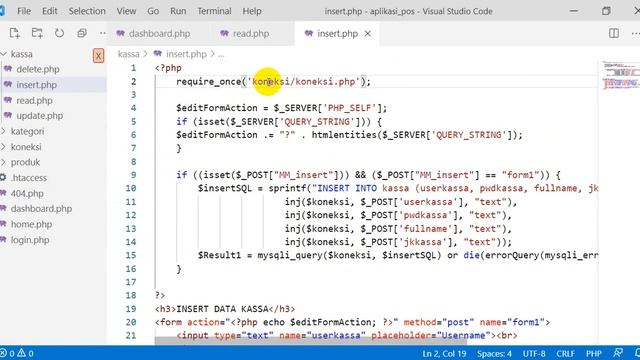The width and height of the screenshot is (640, 360).
Task: Open the Go menu
Action: 153,11
